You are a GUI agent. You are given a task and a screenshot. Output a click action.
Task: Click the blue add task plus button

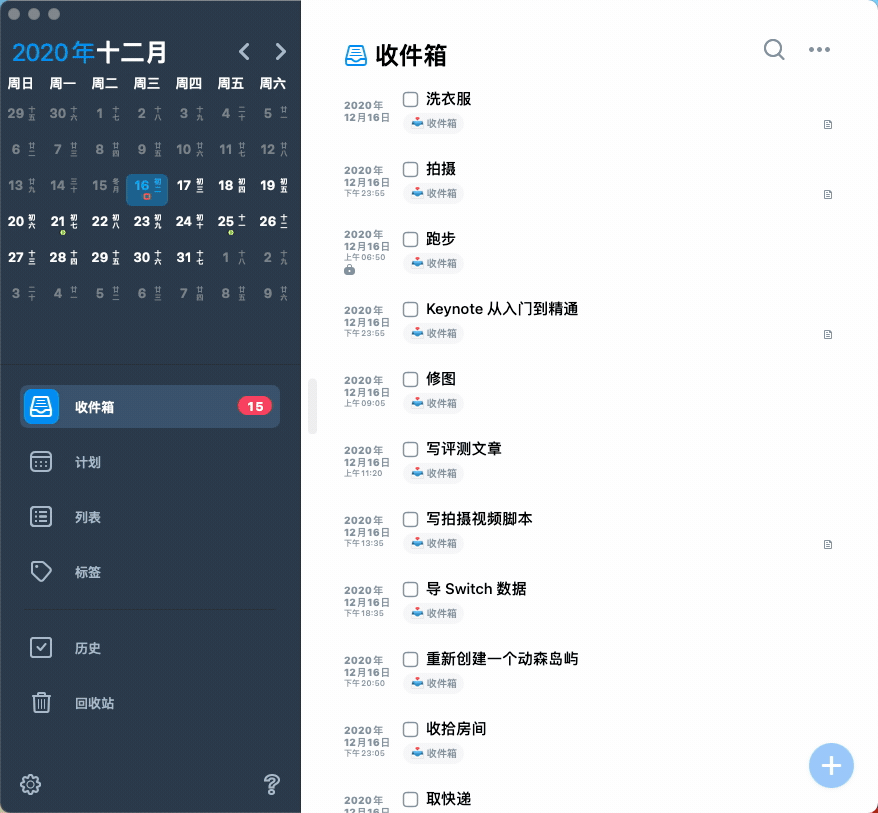pos(831,765)
